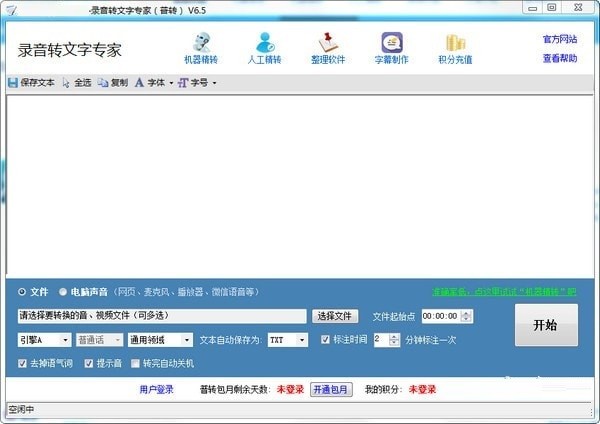This screenshot has height=424, width=600.
Task: Click the 积分充值 label text
Action: 455,60
